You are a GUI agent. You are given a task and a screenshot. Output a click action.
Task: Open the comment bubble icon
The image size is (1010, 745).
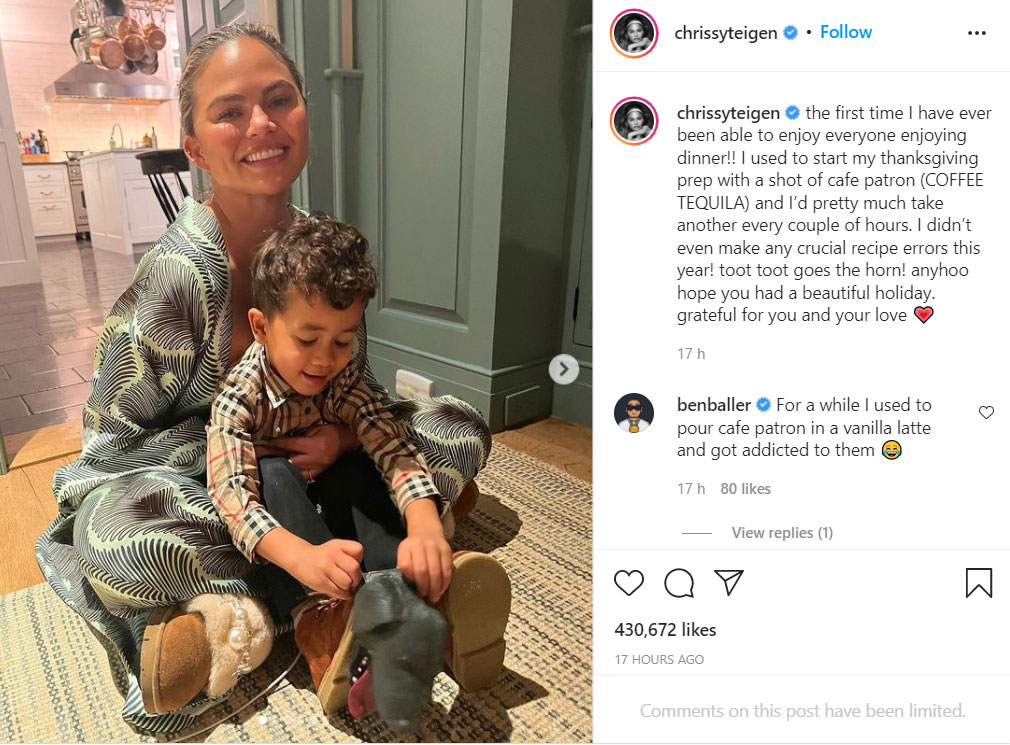(x=679, y=583)
